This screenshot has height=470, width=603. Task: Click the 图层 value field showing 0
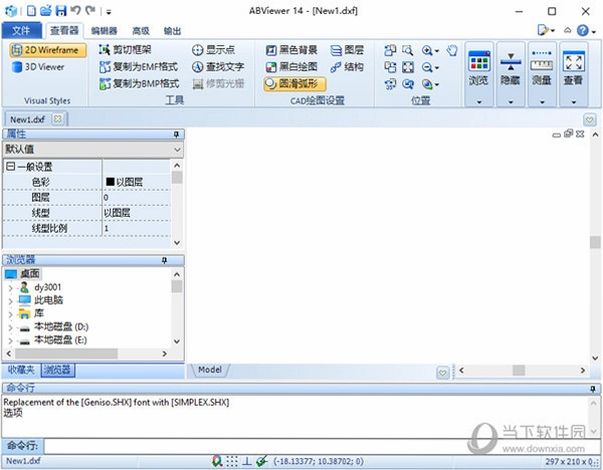[x=137, y=197]
